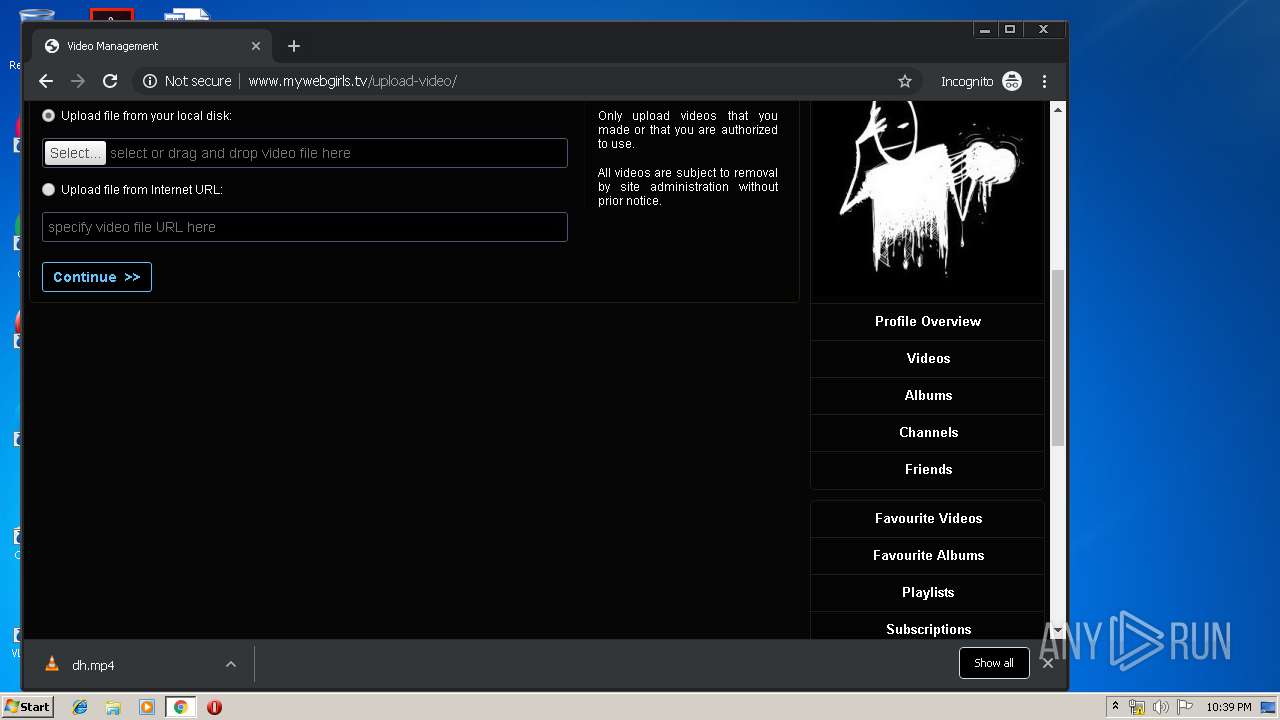Click the specify video file URL field
This screenshot has width=1280, height=720.
(305, 227)
